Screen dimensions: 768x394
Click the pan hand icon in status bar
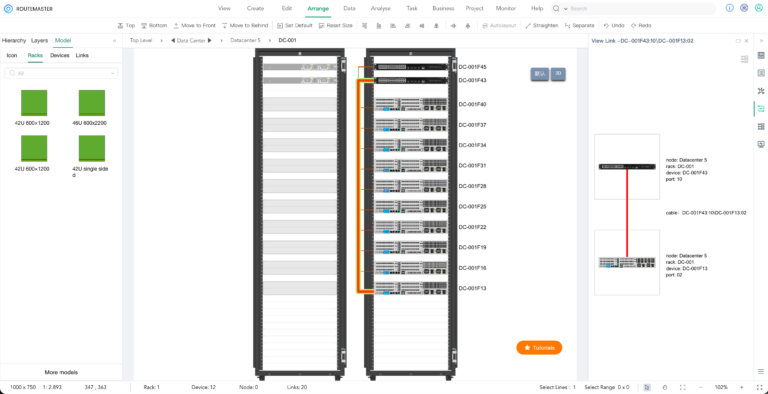coord(665,387)
